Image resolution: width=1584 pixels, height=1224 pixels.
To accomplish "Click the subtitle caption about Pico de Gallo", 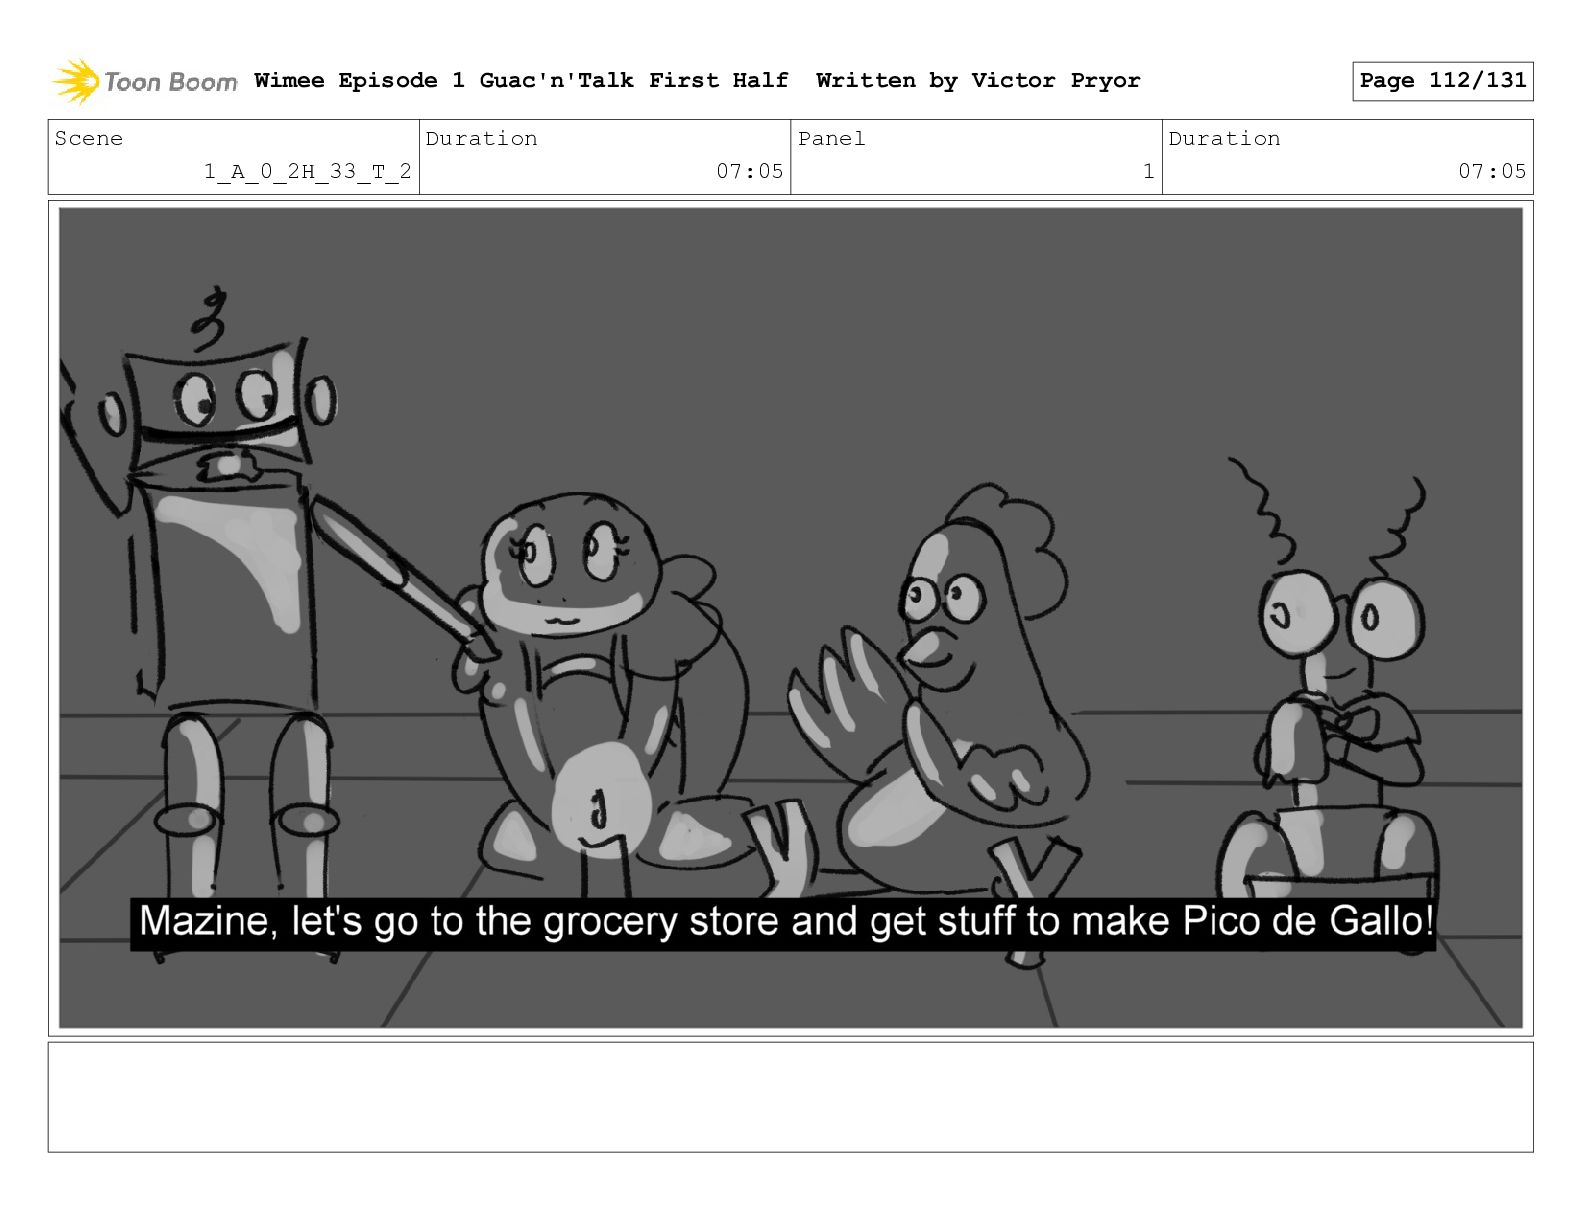I will 783,922.
